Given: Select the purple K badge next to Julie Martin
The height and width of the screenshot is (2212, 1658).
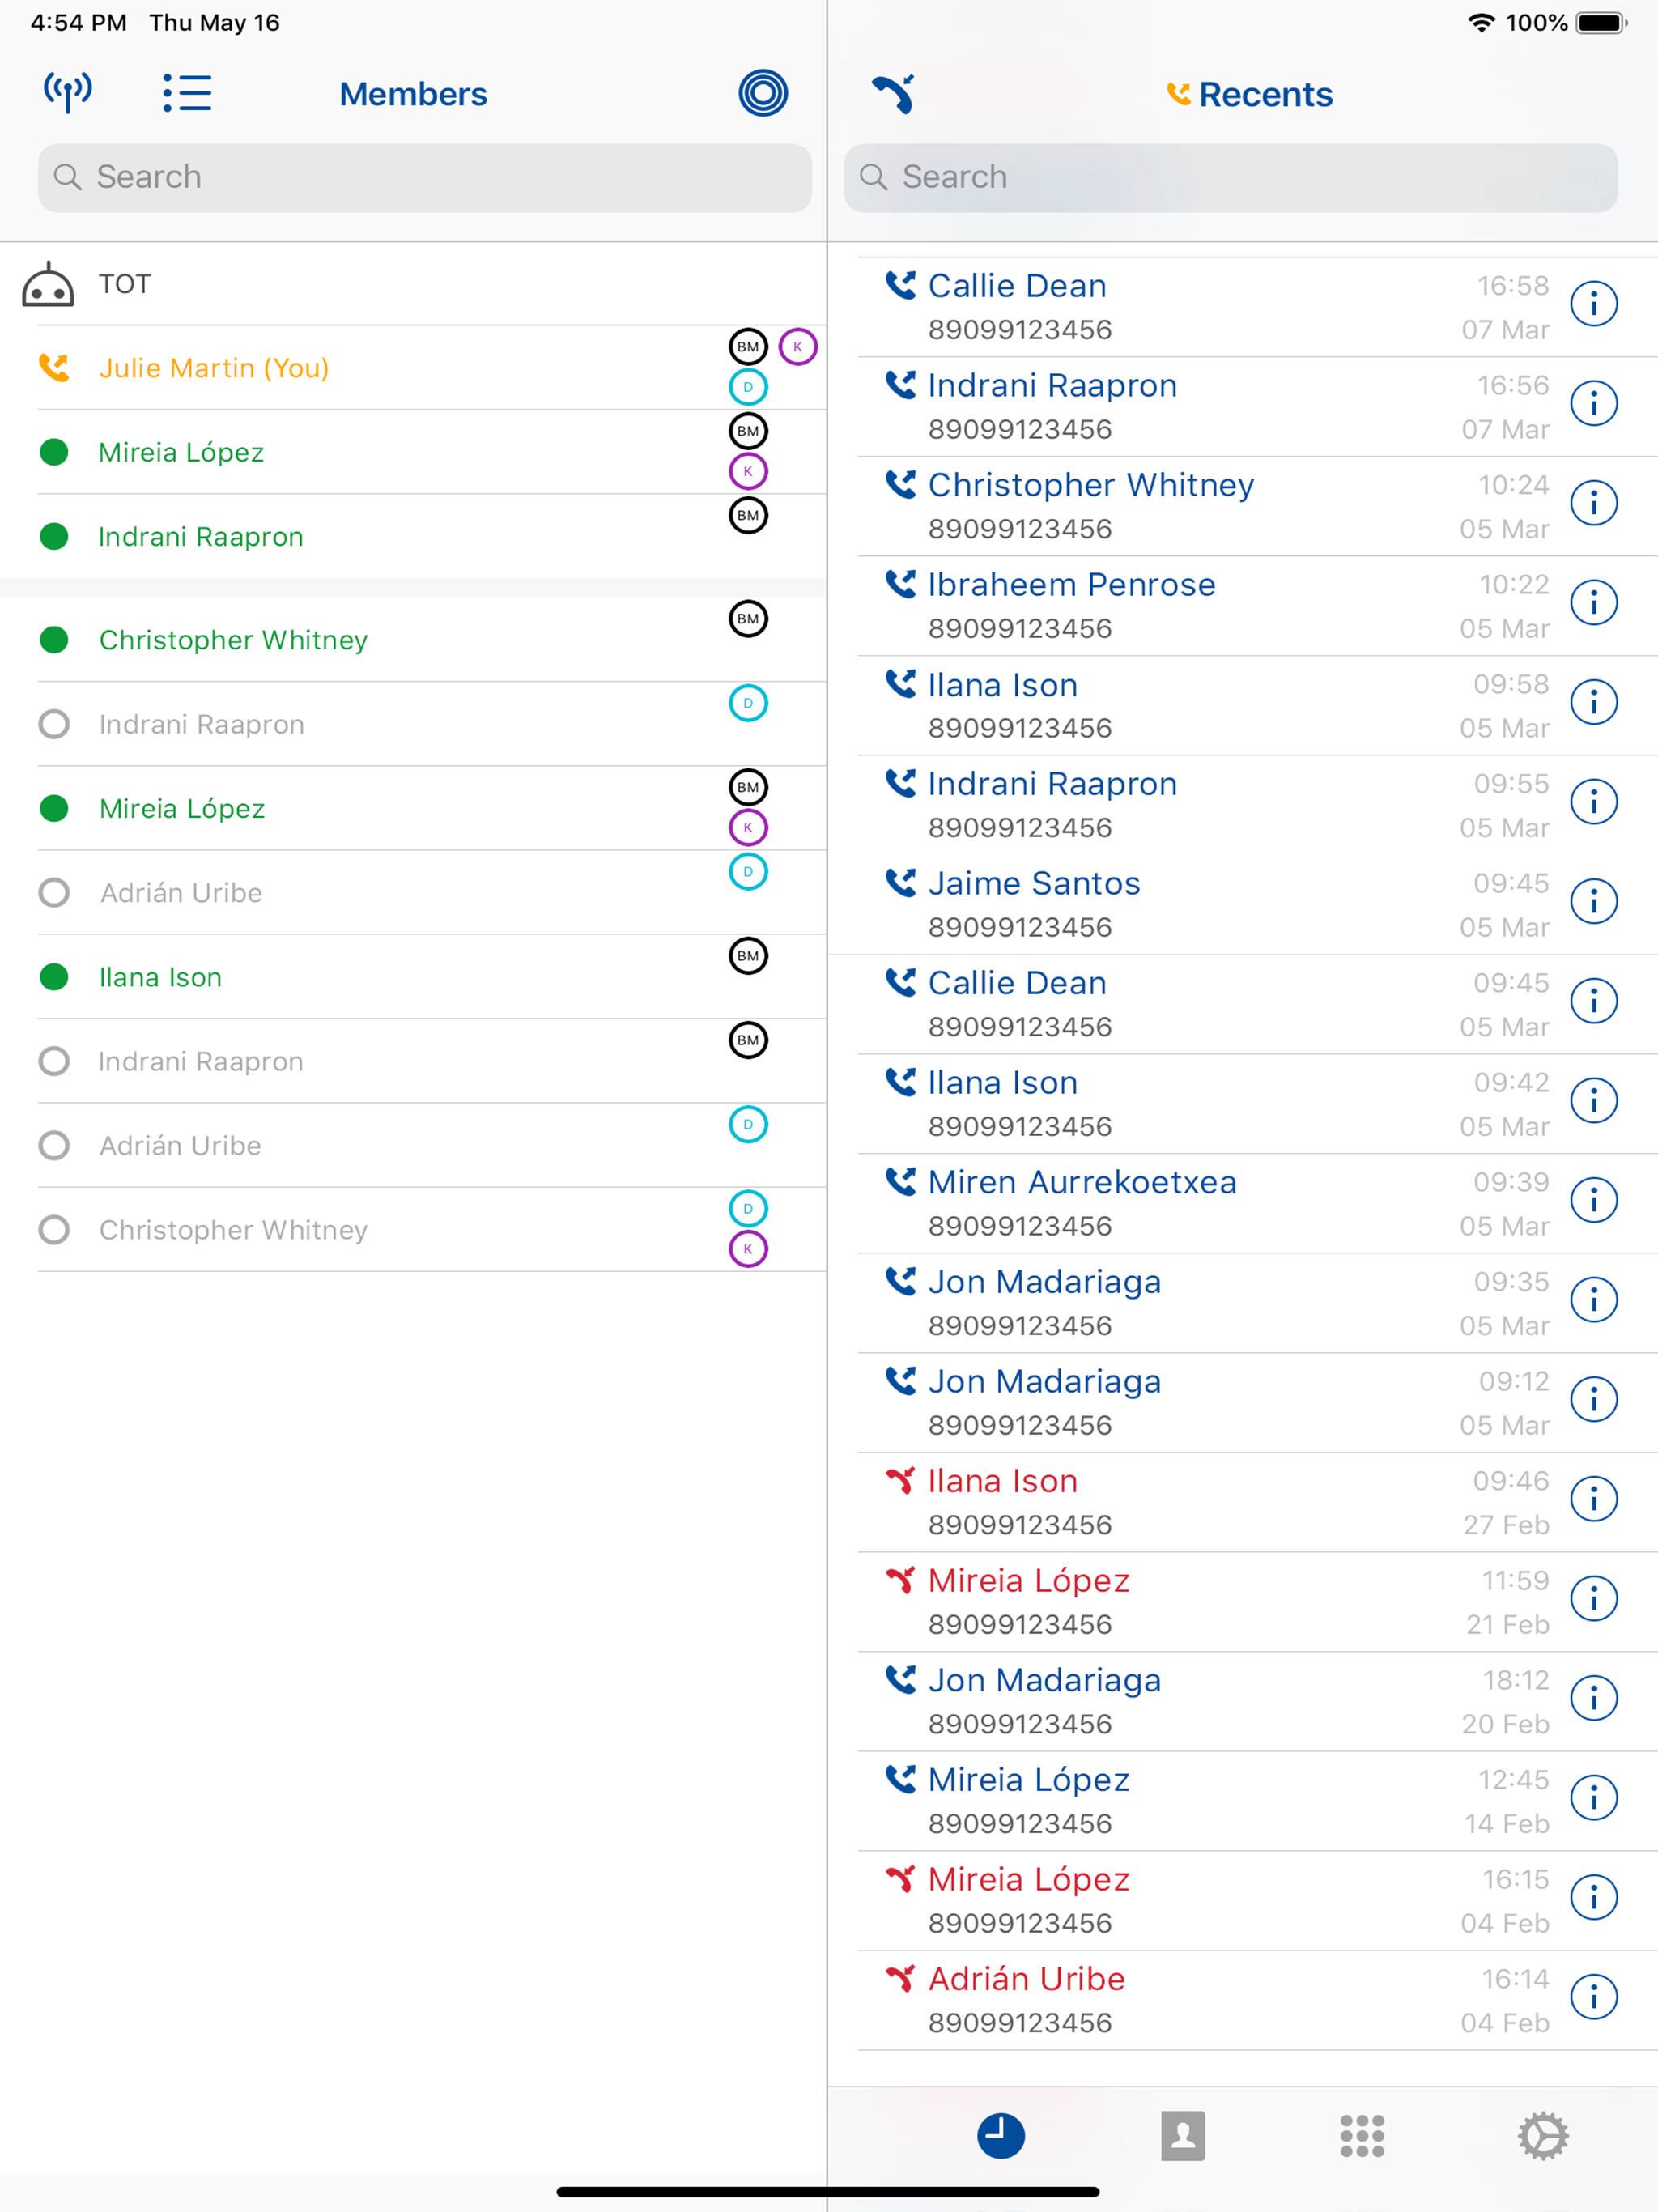Looking at the screenshot, I should [798, 347].
